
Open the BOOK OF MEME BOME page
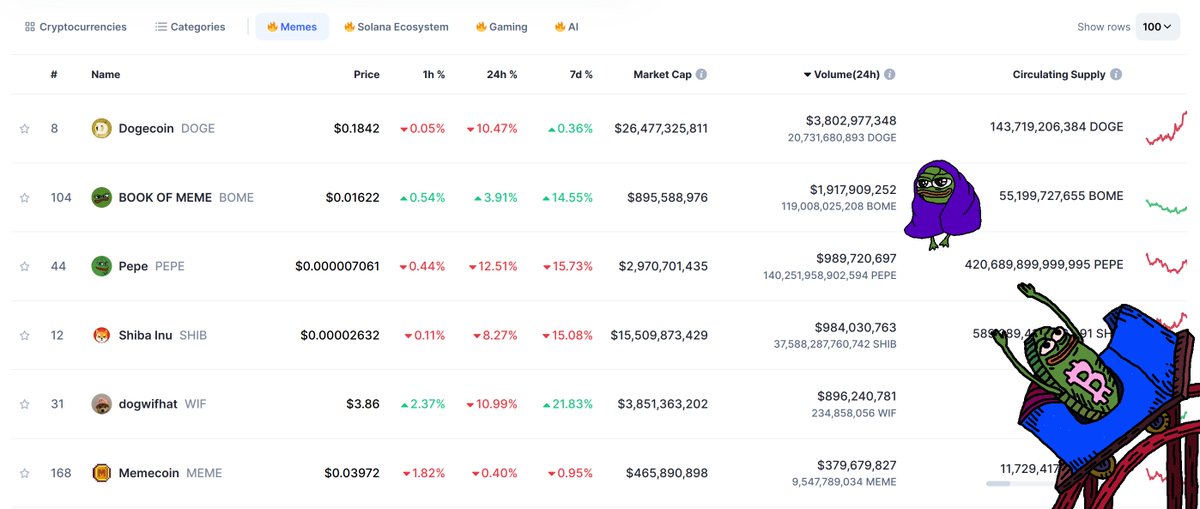coord(186,198)
